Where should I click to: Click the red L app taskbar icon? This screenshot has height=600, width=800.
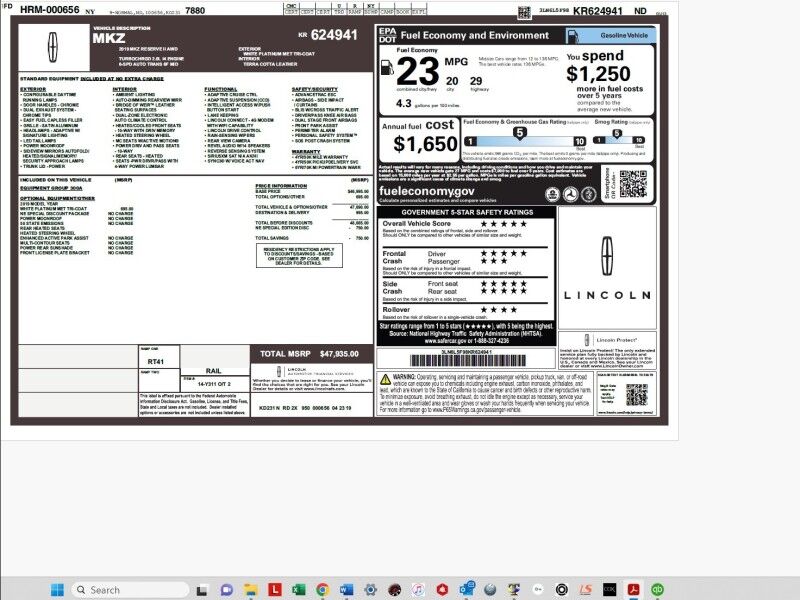coord(275,589)
